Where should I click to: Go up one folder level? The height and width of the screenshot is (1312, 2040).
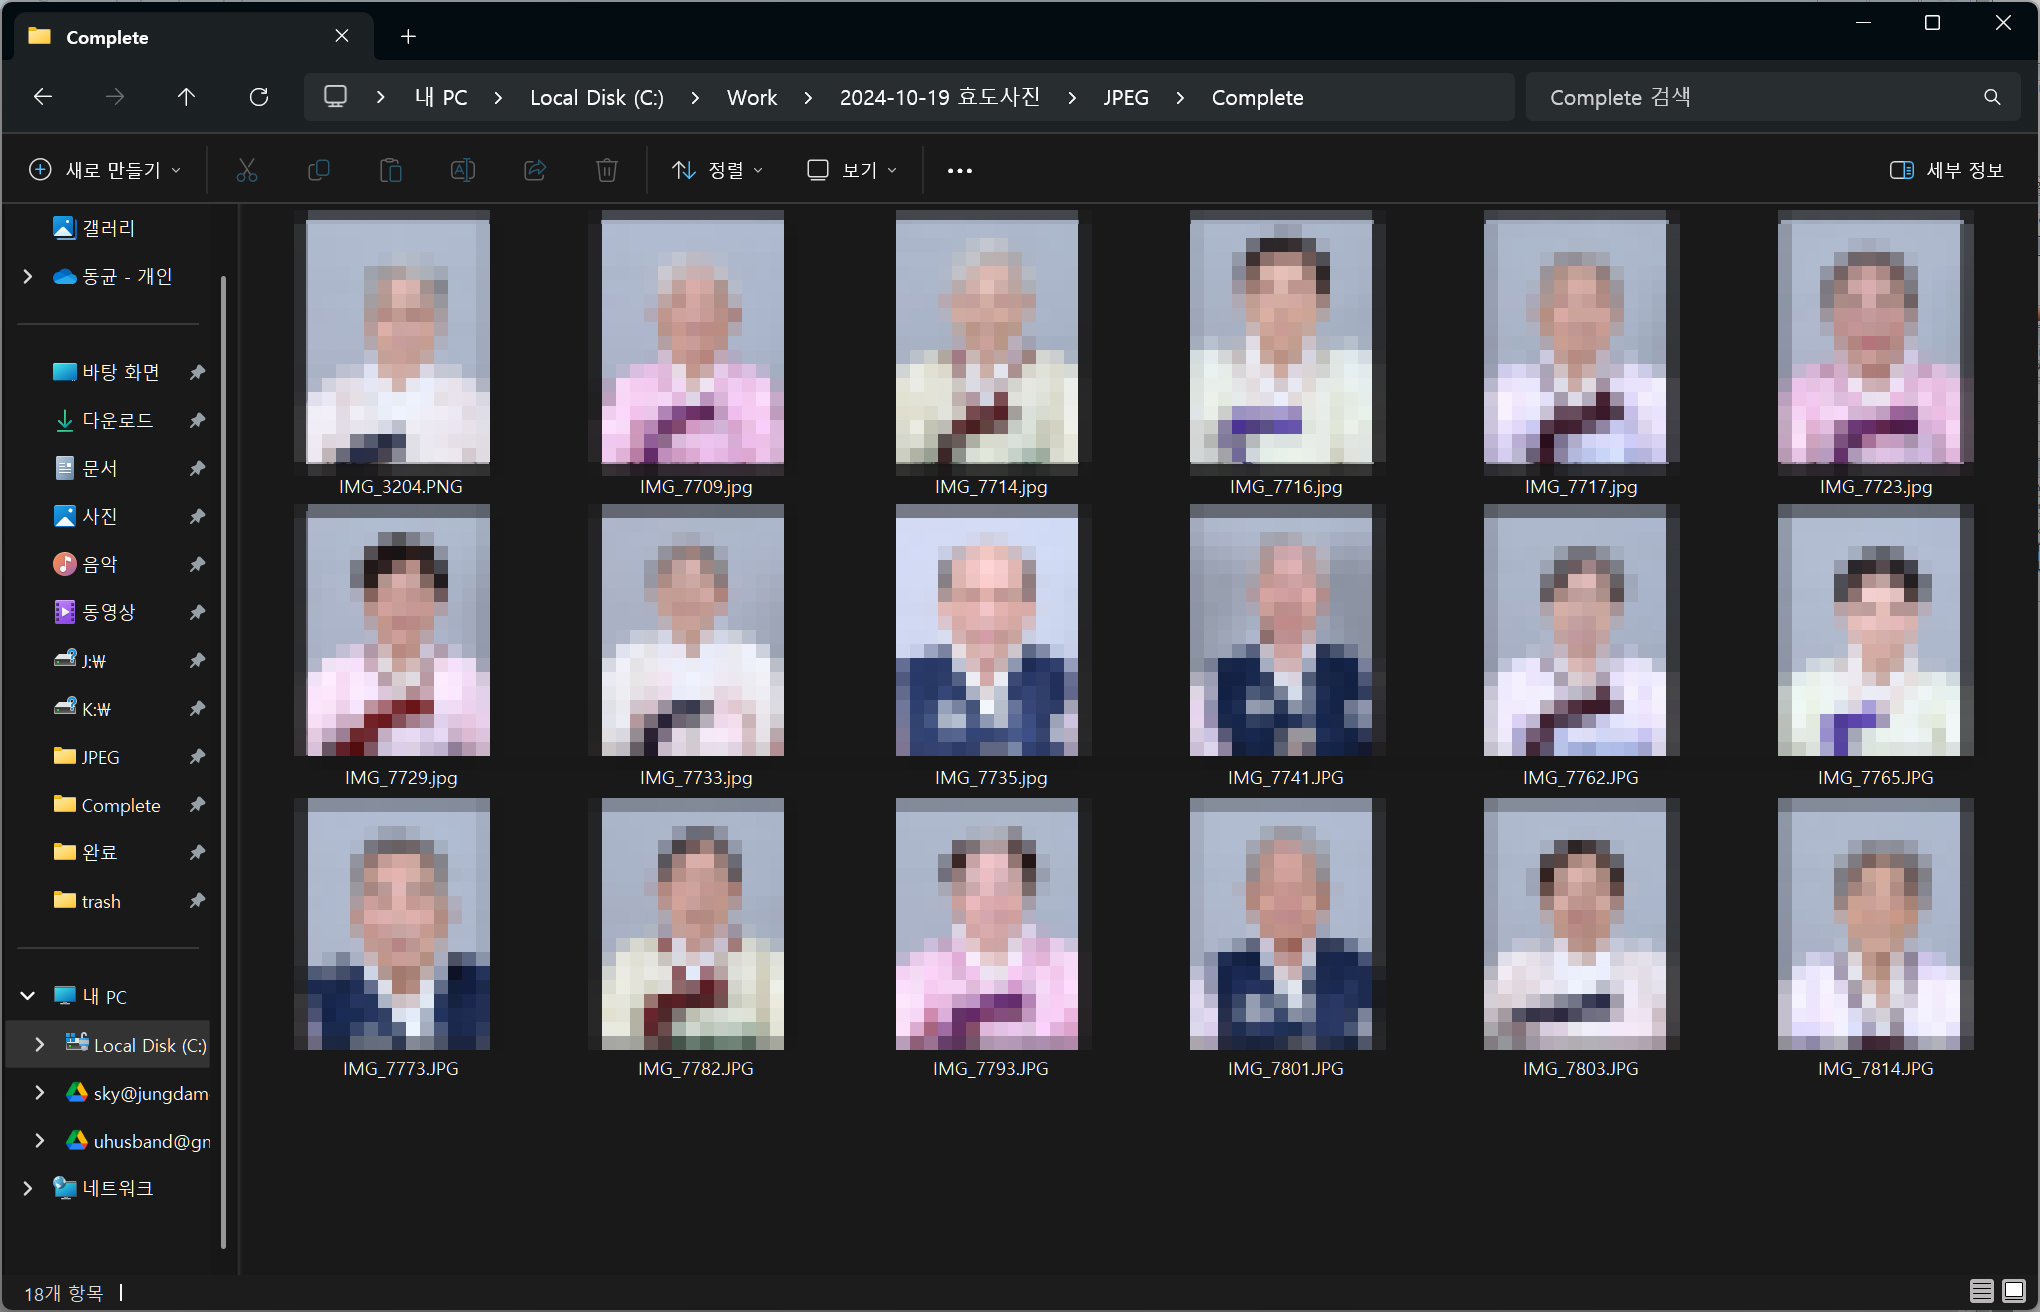[x=186, y=97]
